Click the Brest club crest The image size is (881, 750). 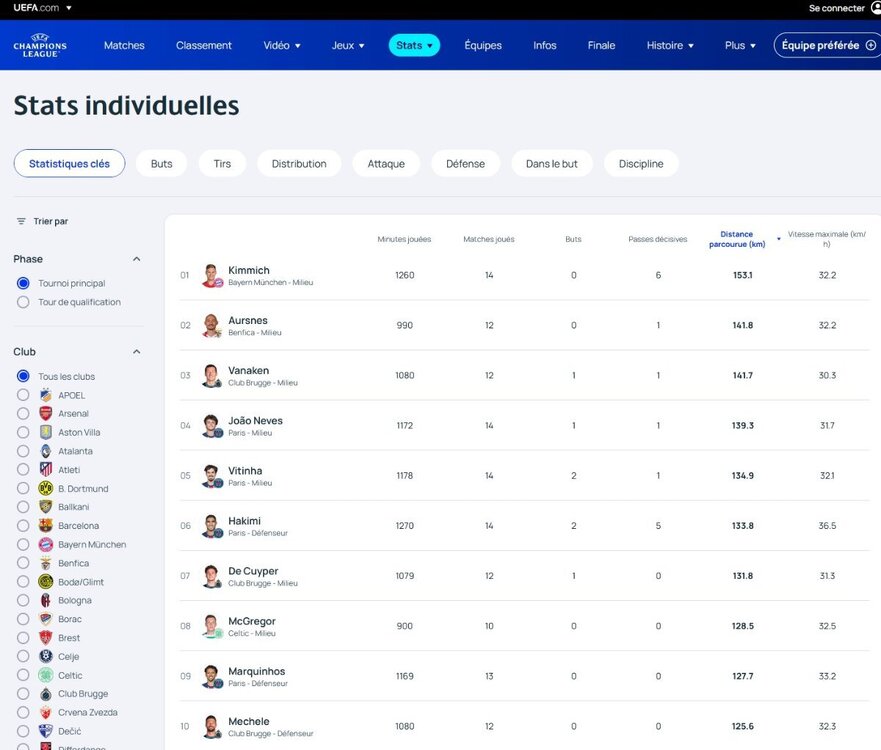tap(46, 638)
